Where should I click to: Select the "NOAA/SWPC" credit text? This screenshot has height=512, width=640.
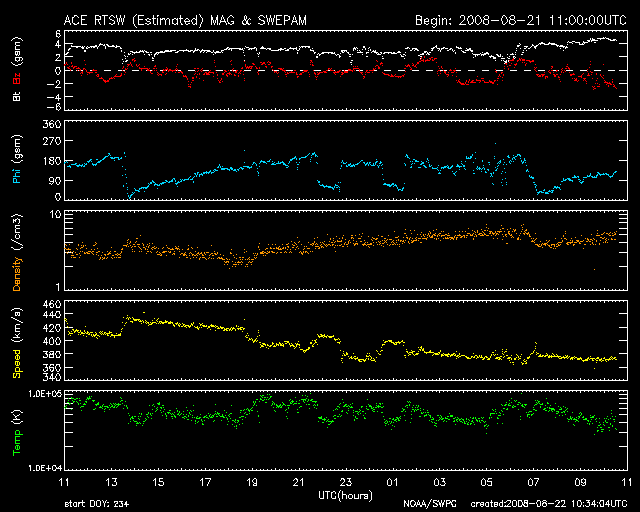pyautogui.click(x=429, y=504)
